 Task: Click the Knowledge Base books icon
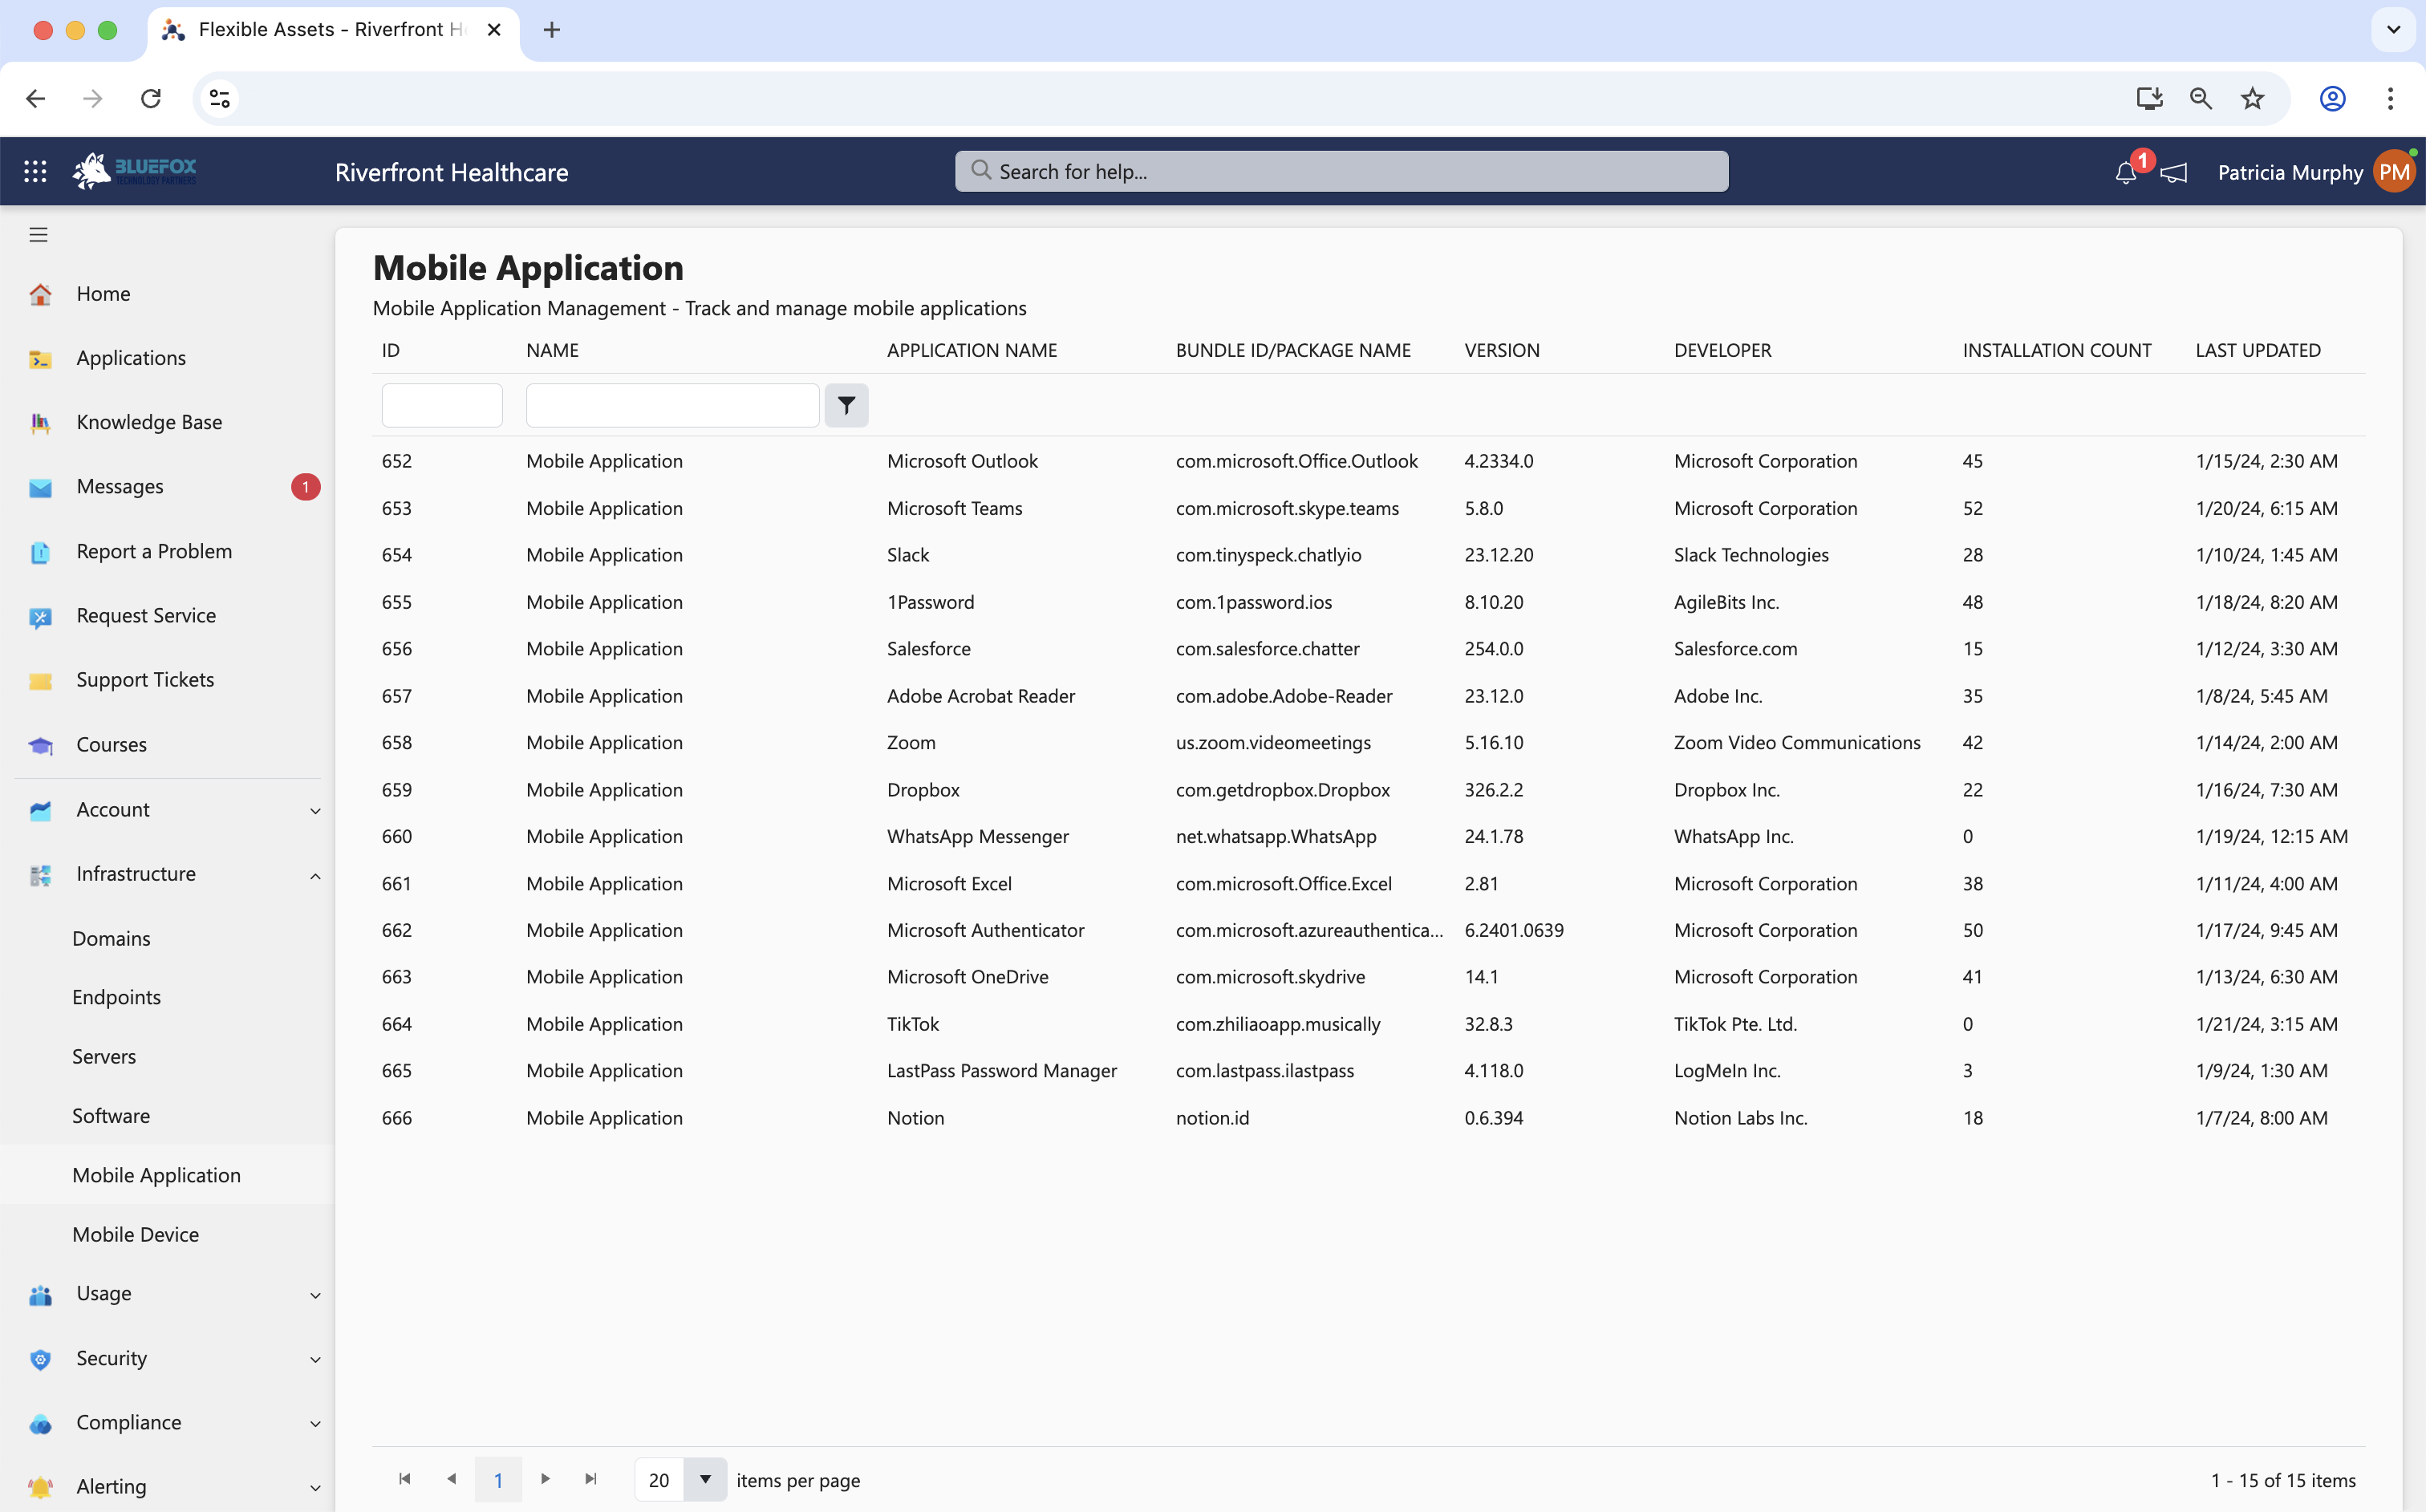pyautogui.click(x=40, y=423)
